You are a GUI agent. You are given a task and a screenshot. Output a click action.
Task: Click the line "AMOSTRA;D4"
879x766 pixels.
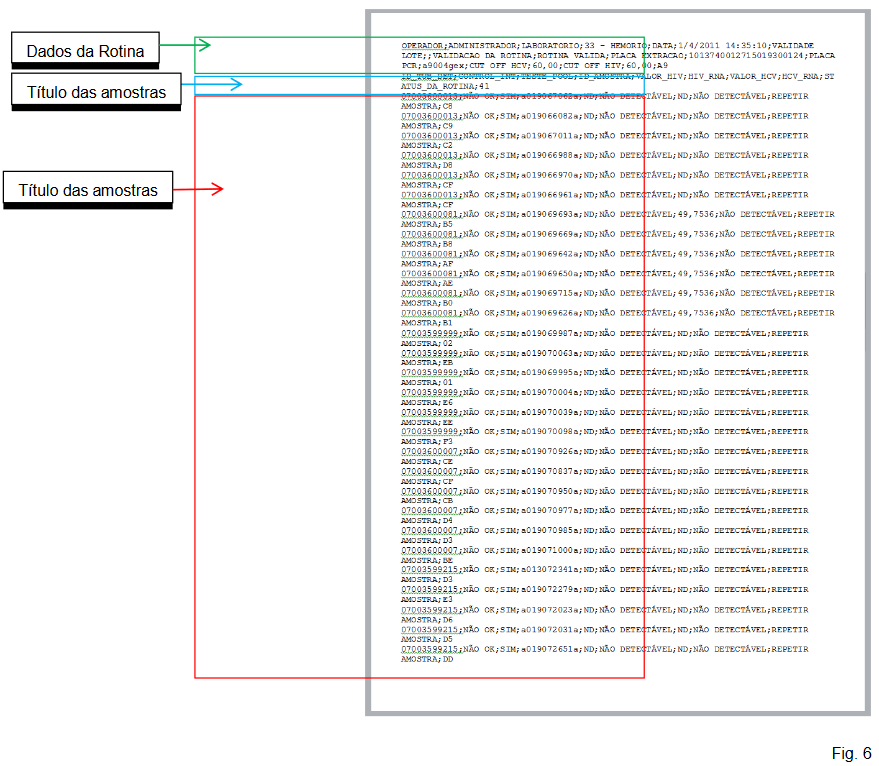pyautogui.click(x=427, y=521)
